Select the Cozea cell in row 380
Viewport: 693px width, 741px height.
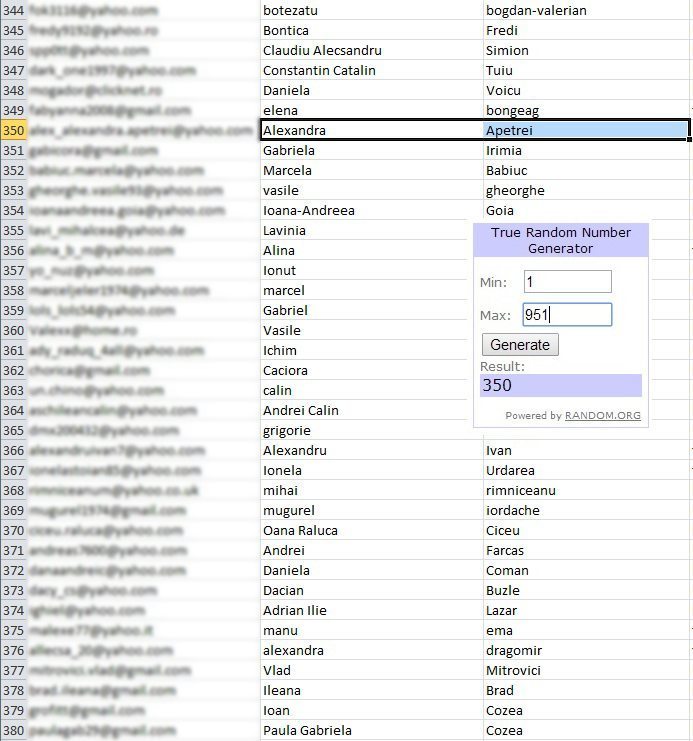[x=586, y=731]
